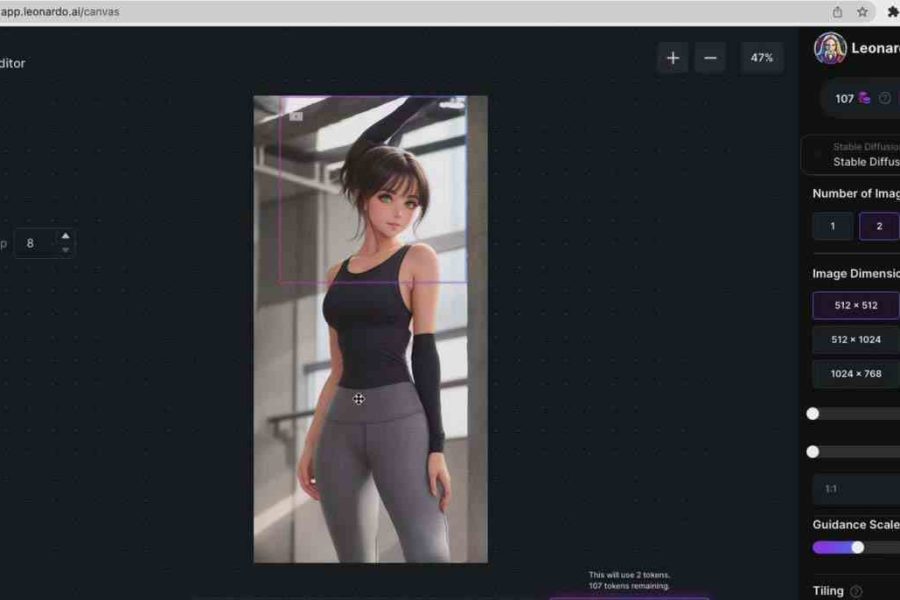Click the Leonardo avatar logo
This screenshot has height=600, width=900.
(x=830, y=48)
